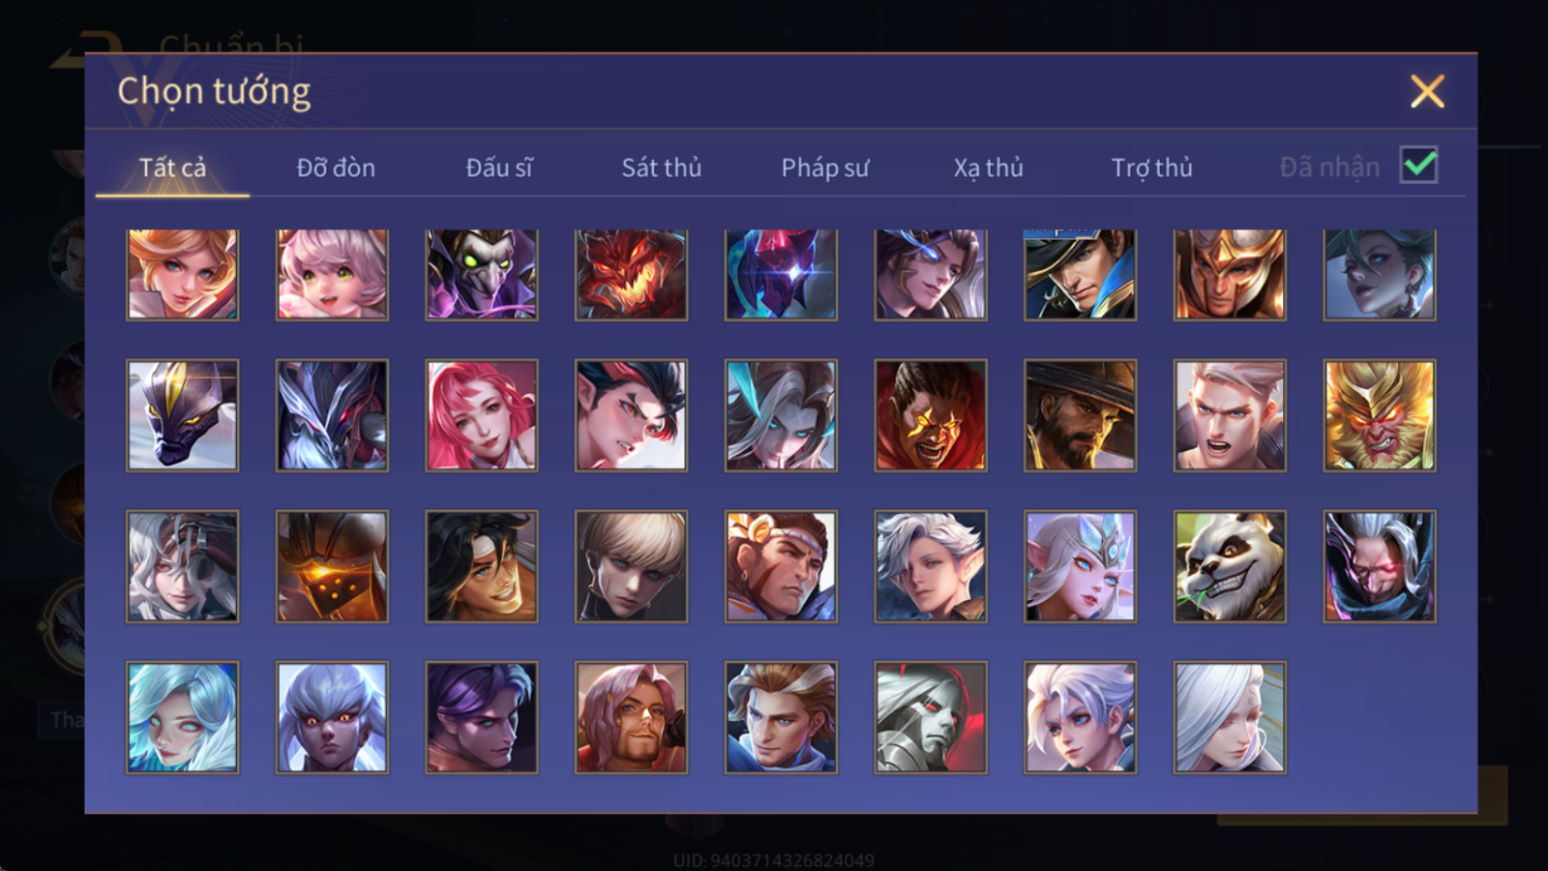Screen dimensions: 1548x871
Task: Select the pink-haired girl with green eyes
Action: point(332,274)
